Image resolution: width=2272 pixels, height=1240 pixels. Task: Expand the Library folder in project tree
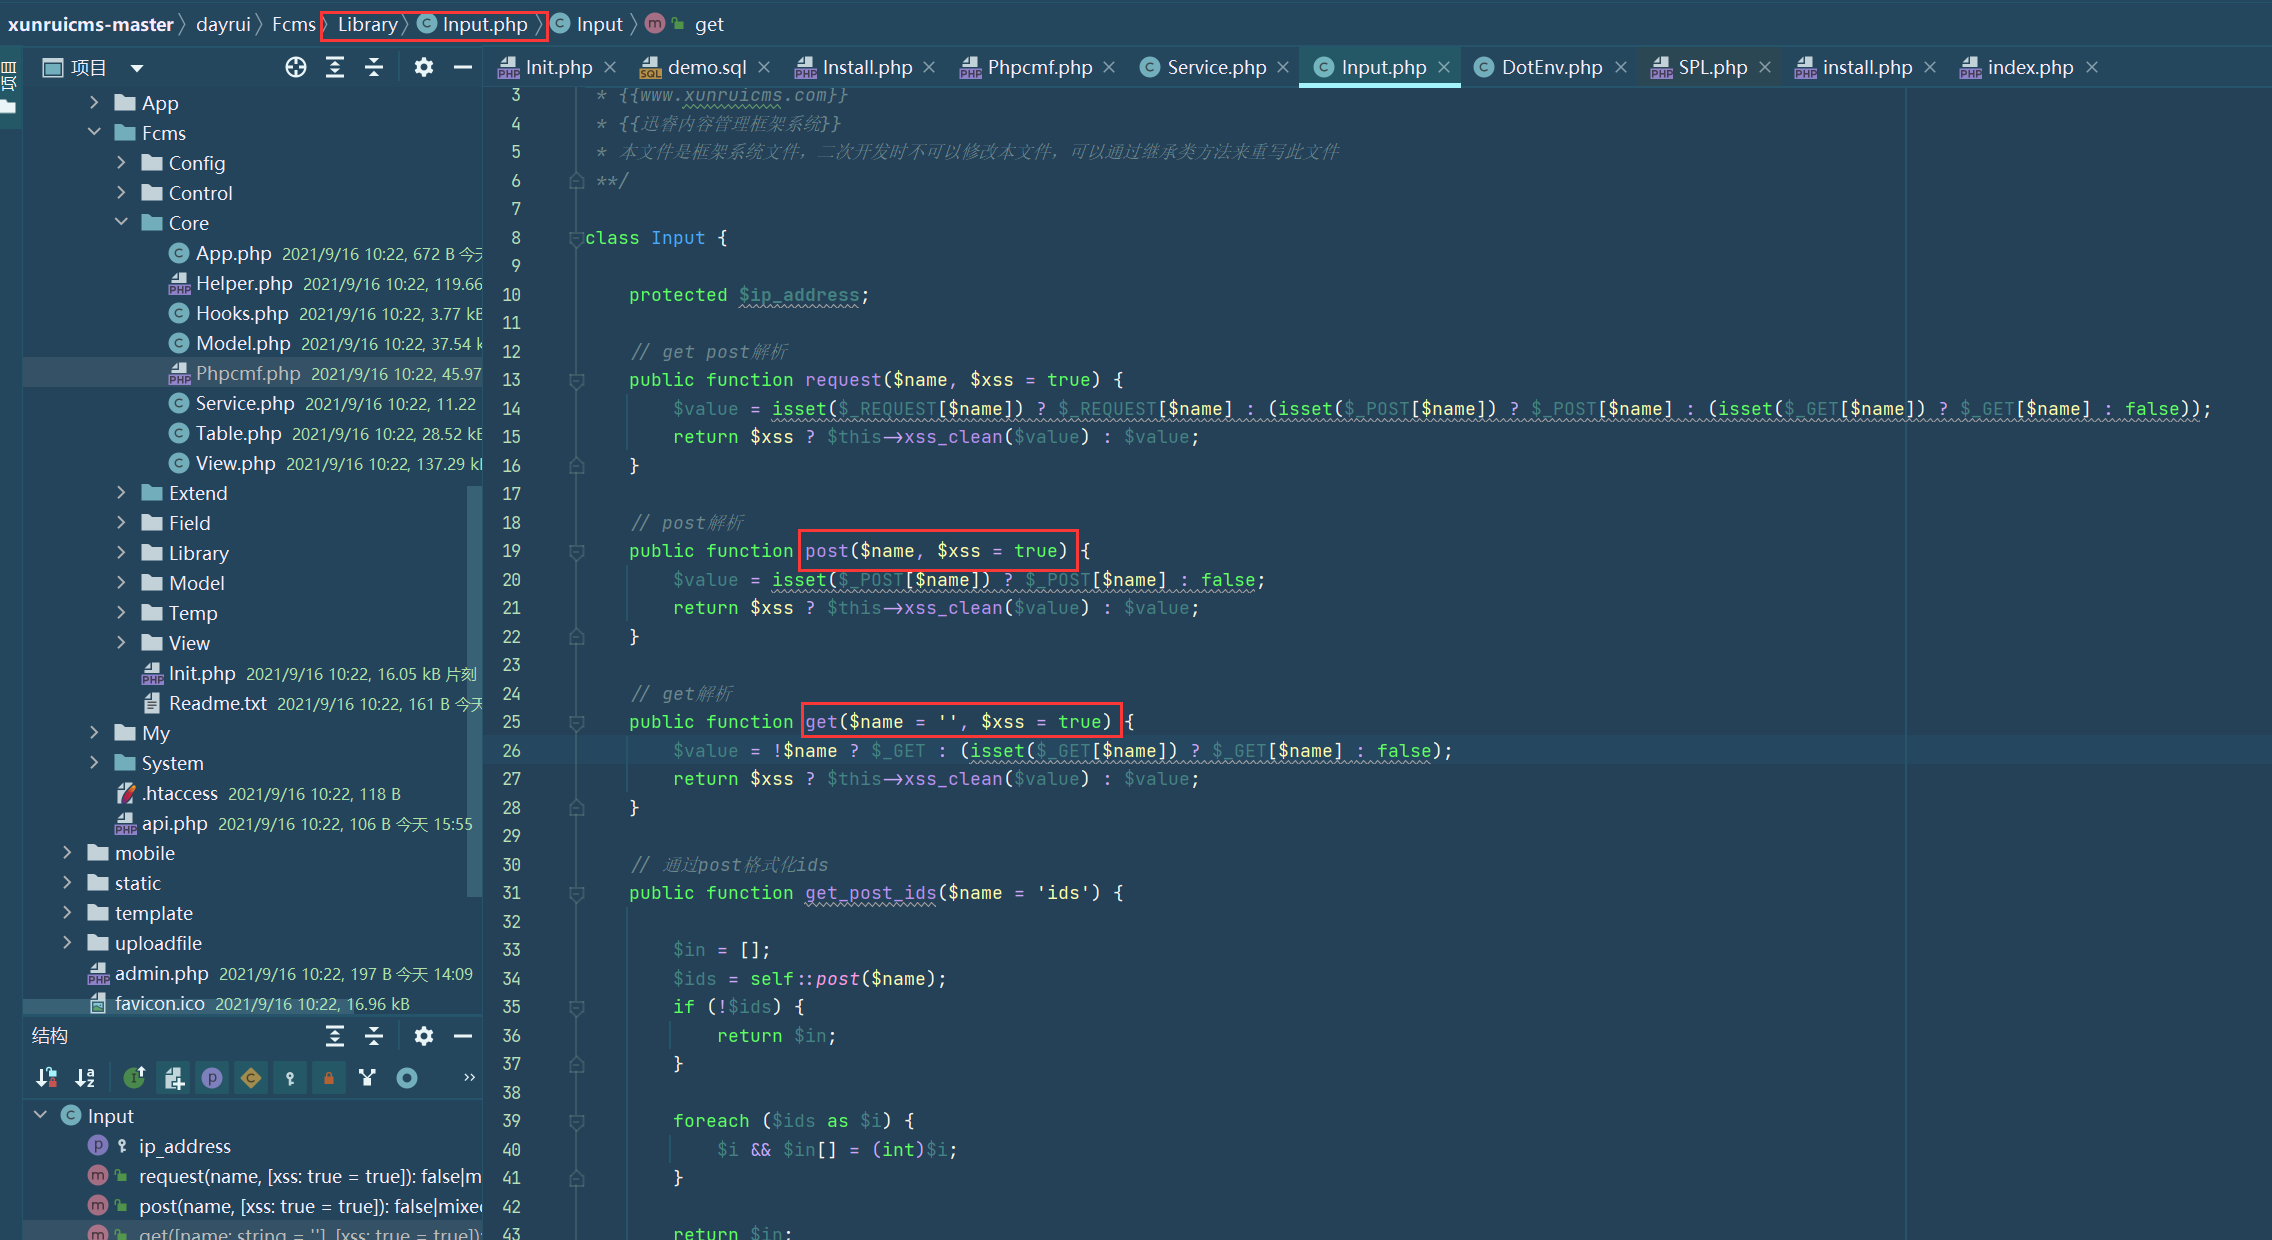tap(121, 552)
